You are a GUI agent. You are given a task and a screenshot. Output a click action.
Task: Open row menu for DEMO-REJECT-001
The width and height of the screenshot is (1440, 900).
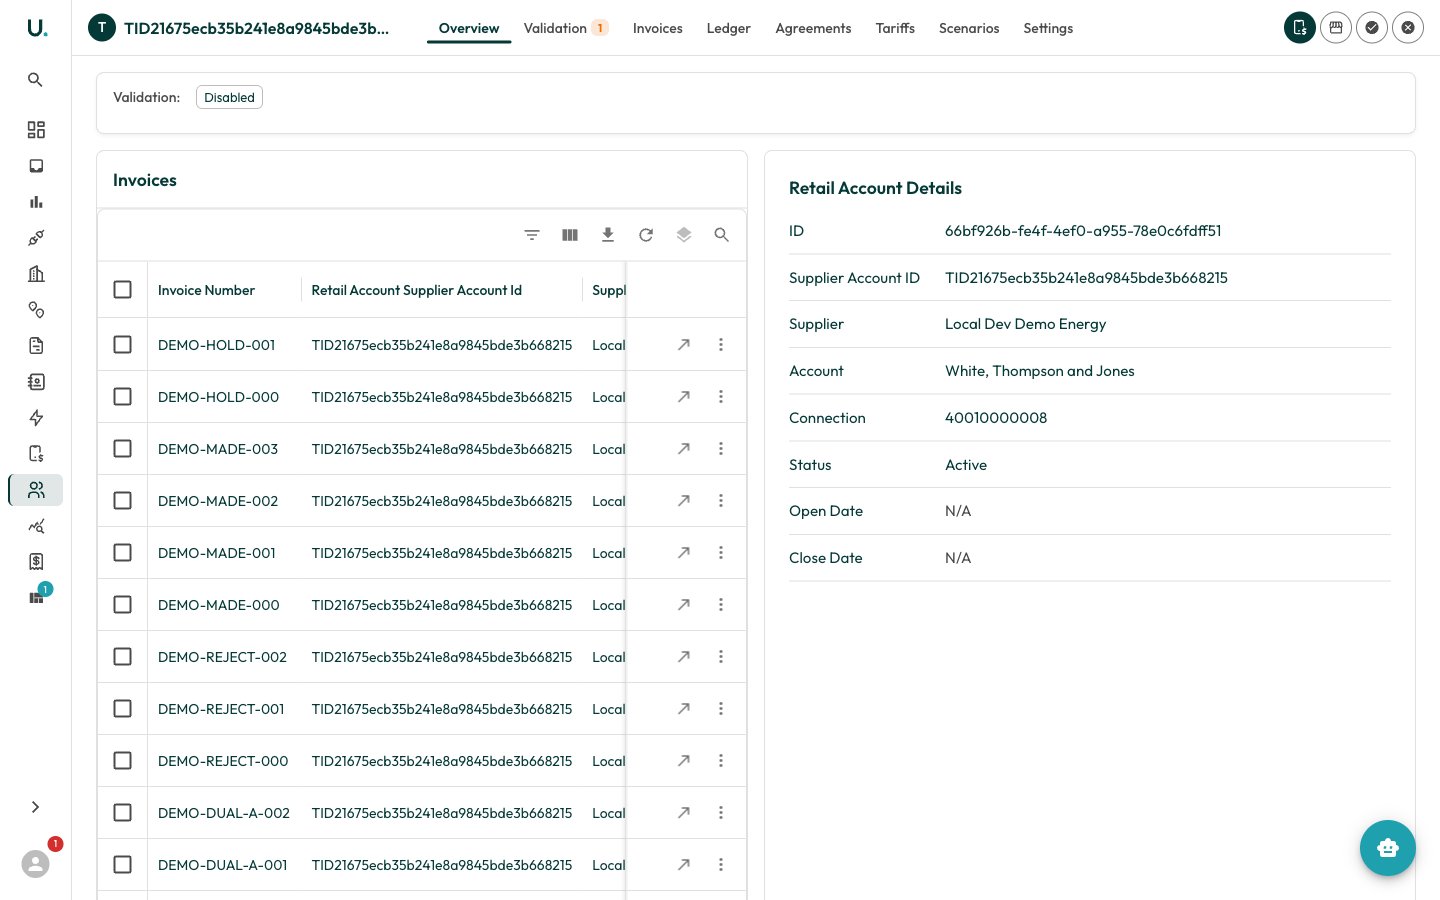(721, 709)
